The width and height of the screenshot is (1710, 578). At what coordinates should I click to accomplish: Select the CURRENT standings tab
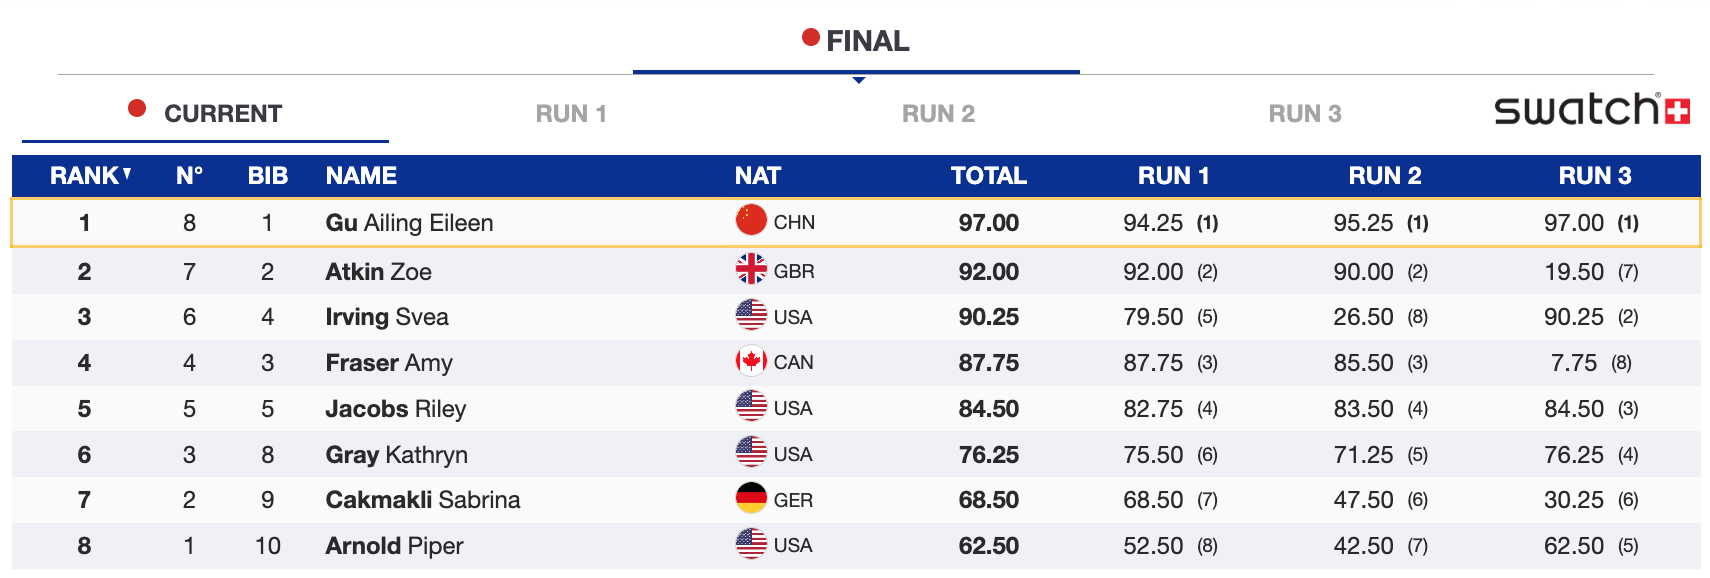point(222,114)
